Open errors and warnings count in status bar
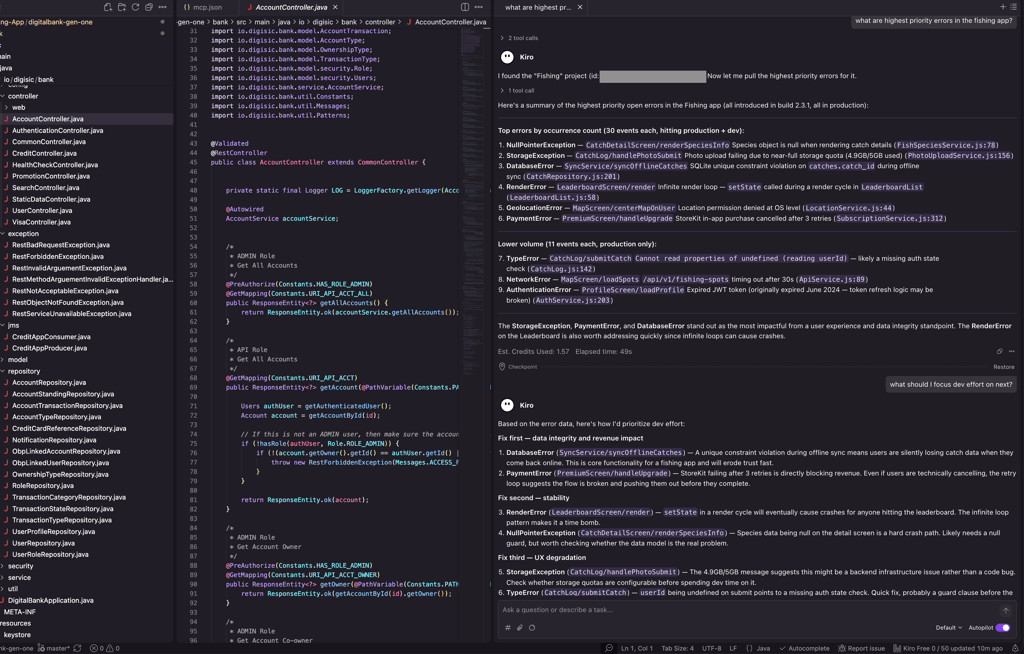 104,648
